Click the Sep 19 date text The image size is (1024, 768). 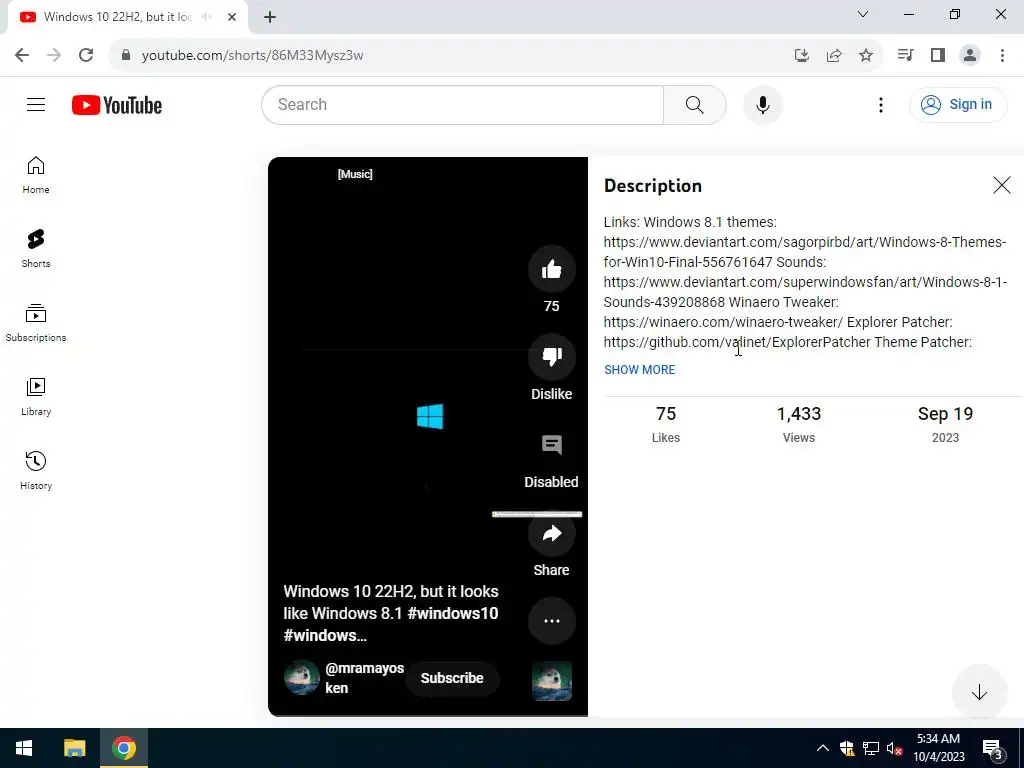click(945, 414)
